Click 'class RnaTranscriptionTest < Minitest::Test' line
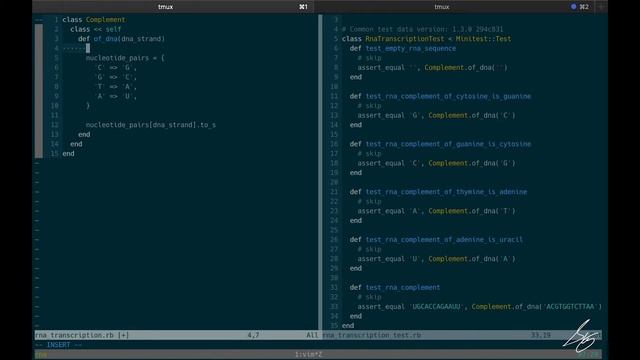Image resolution: width=640 pixels, height=360 pixels. (x=427, y=39)
